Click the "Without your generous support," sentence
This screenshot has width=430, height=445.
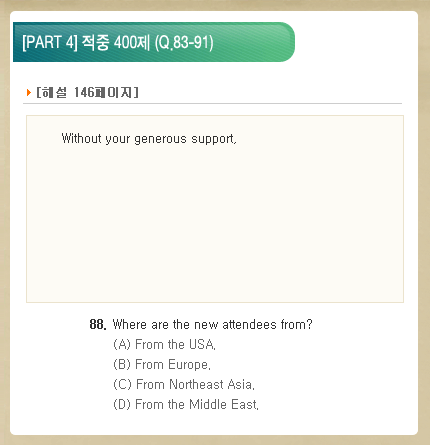click(x=149, y=138)
